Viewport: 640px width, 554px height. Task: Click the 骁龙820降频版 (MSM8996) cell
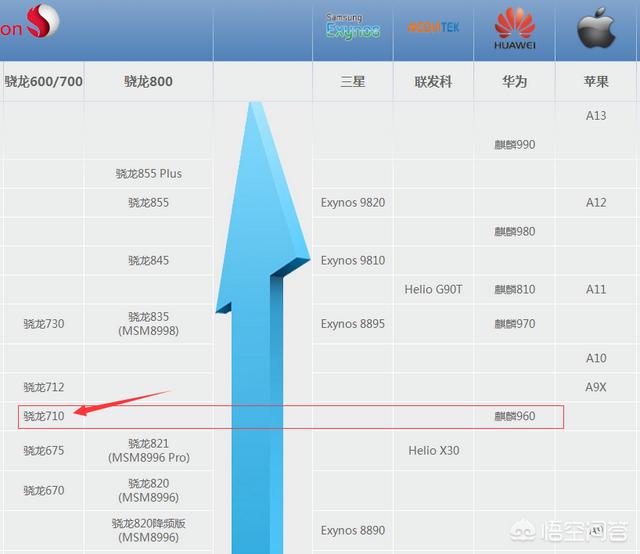point(149,530)
